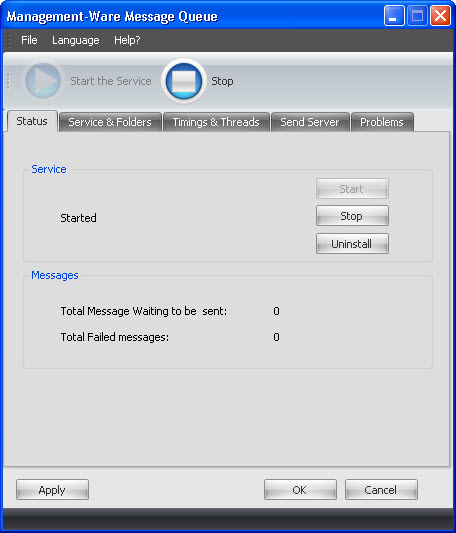Click the toolbar grip handle beside play icon
456x533 pixels.
[9, 81]
